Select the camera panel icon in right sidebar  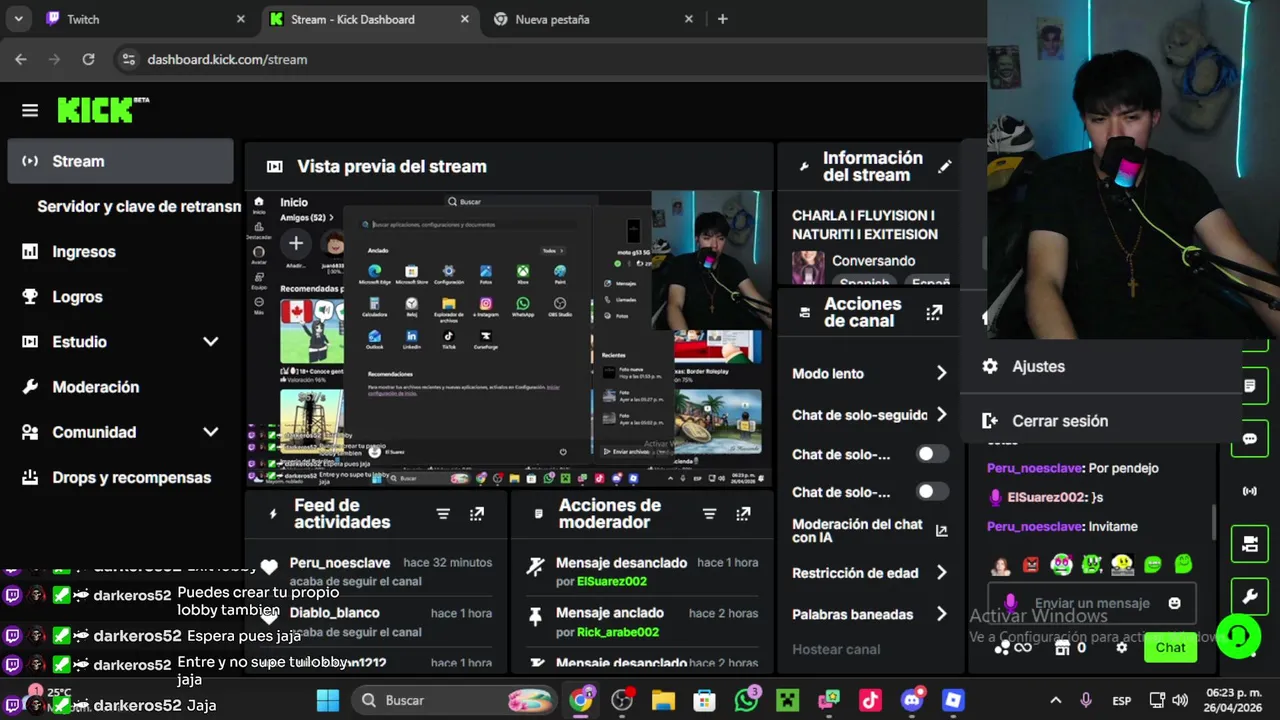pos(1249,544)
